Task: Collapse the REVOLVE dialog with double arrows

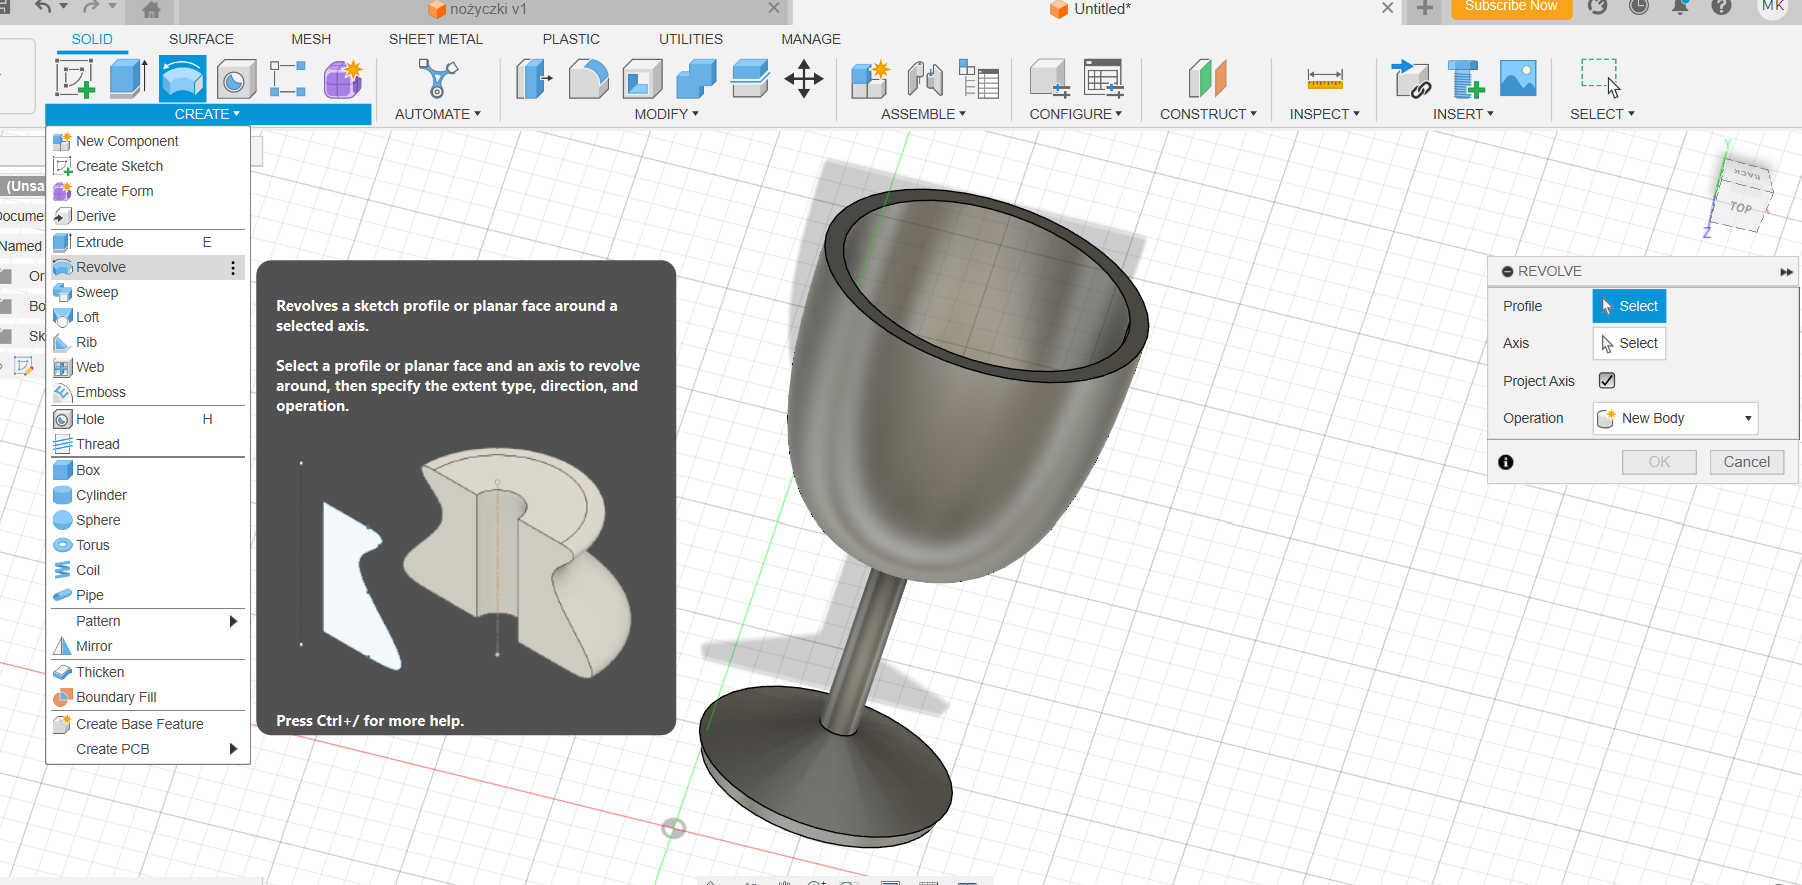Action: pos(1786,272)
